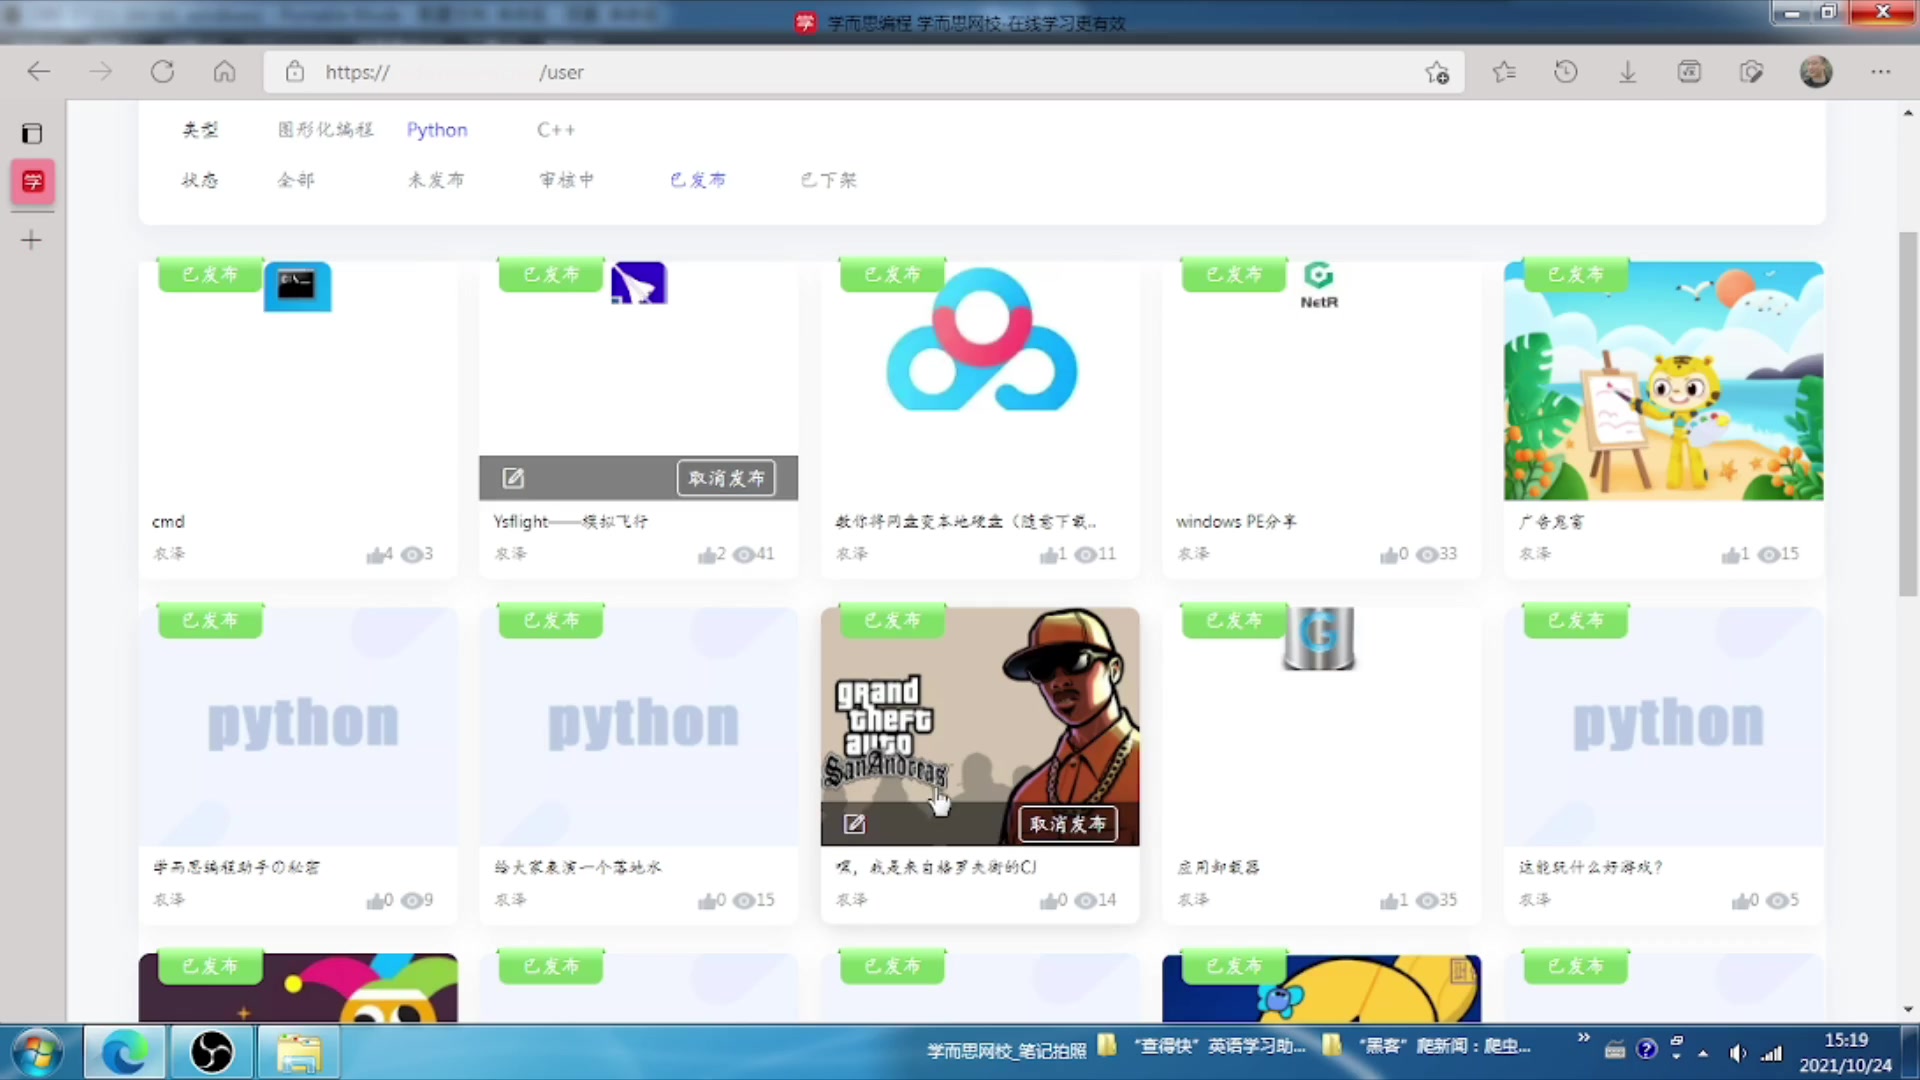Click 取消发布 on the Ysflight project
This screenshot has width=1920, height=1080.
pos(727,478)
